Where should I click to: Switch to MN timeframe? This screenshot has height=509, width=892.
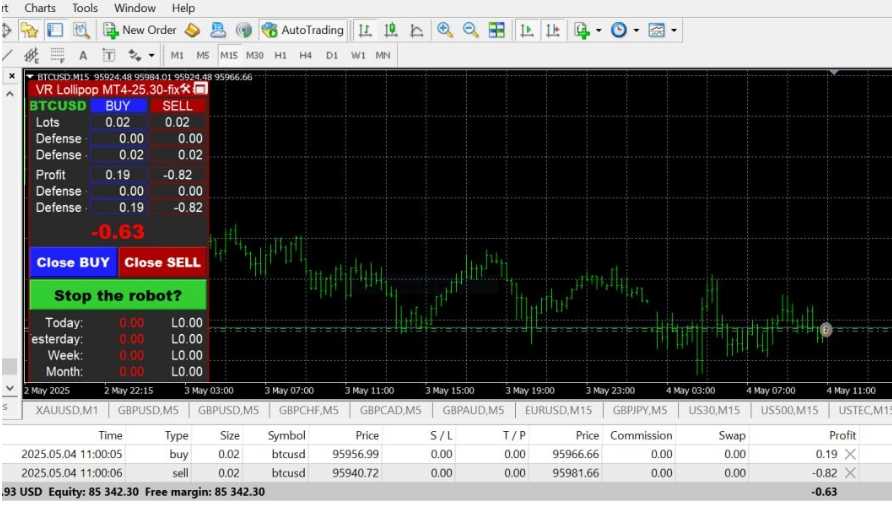383,55
